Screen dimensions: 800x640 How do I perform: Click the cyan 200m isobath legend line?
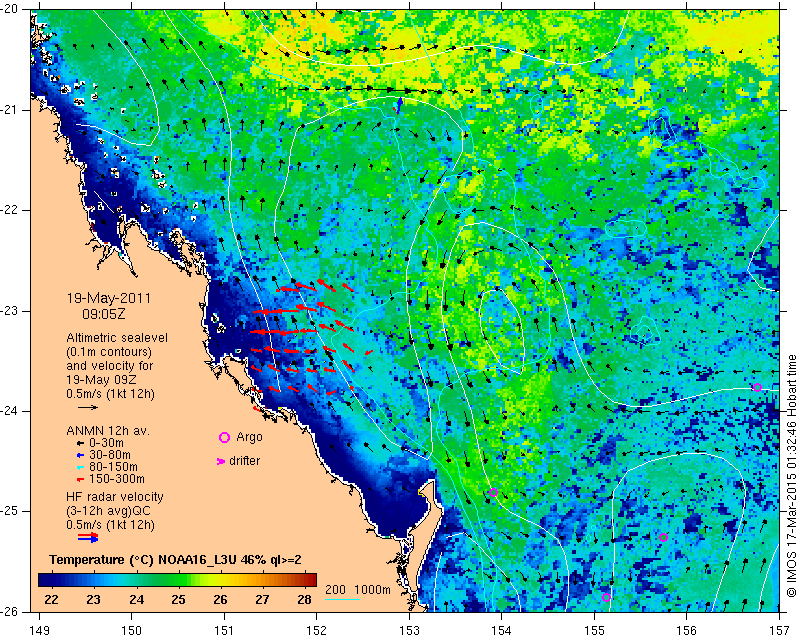pyautogui.click(x=342, y=599)
